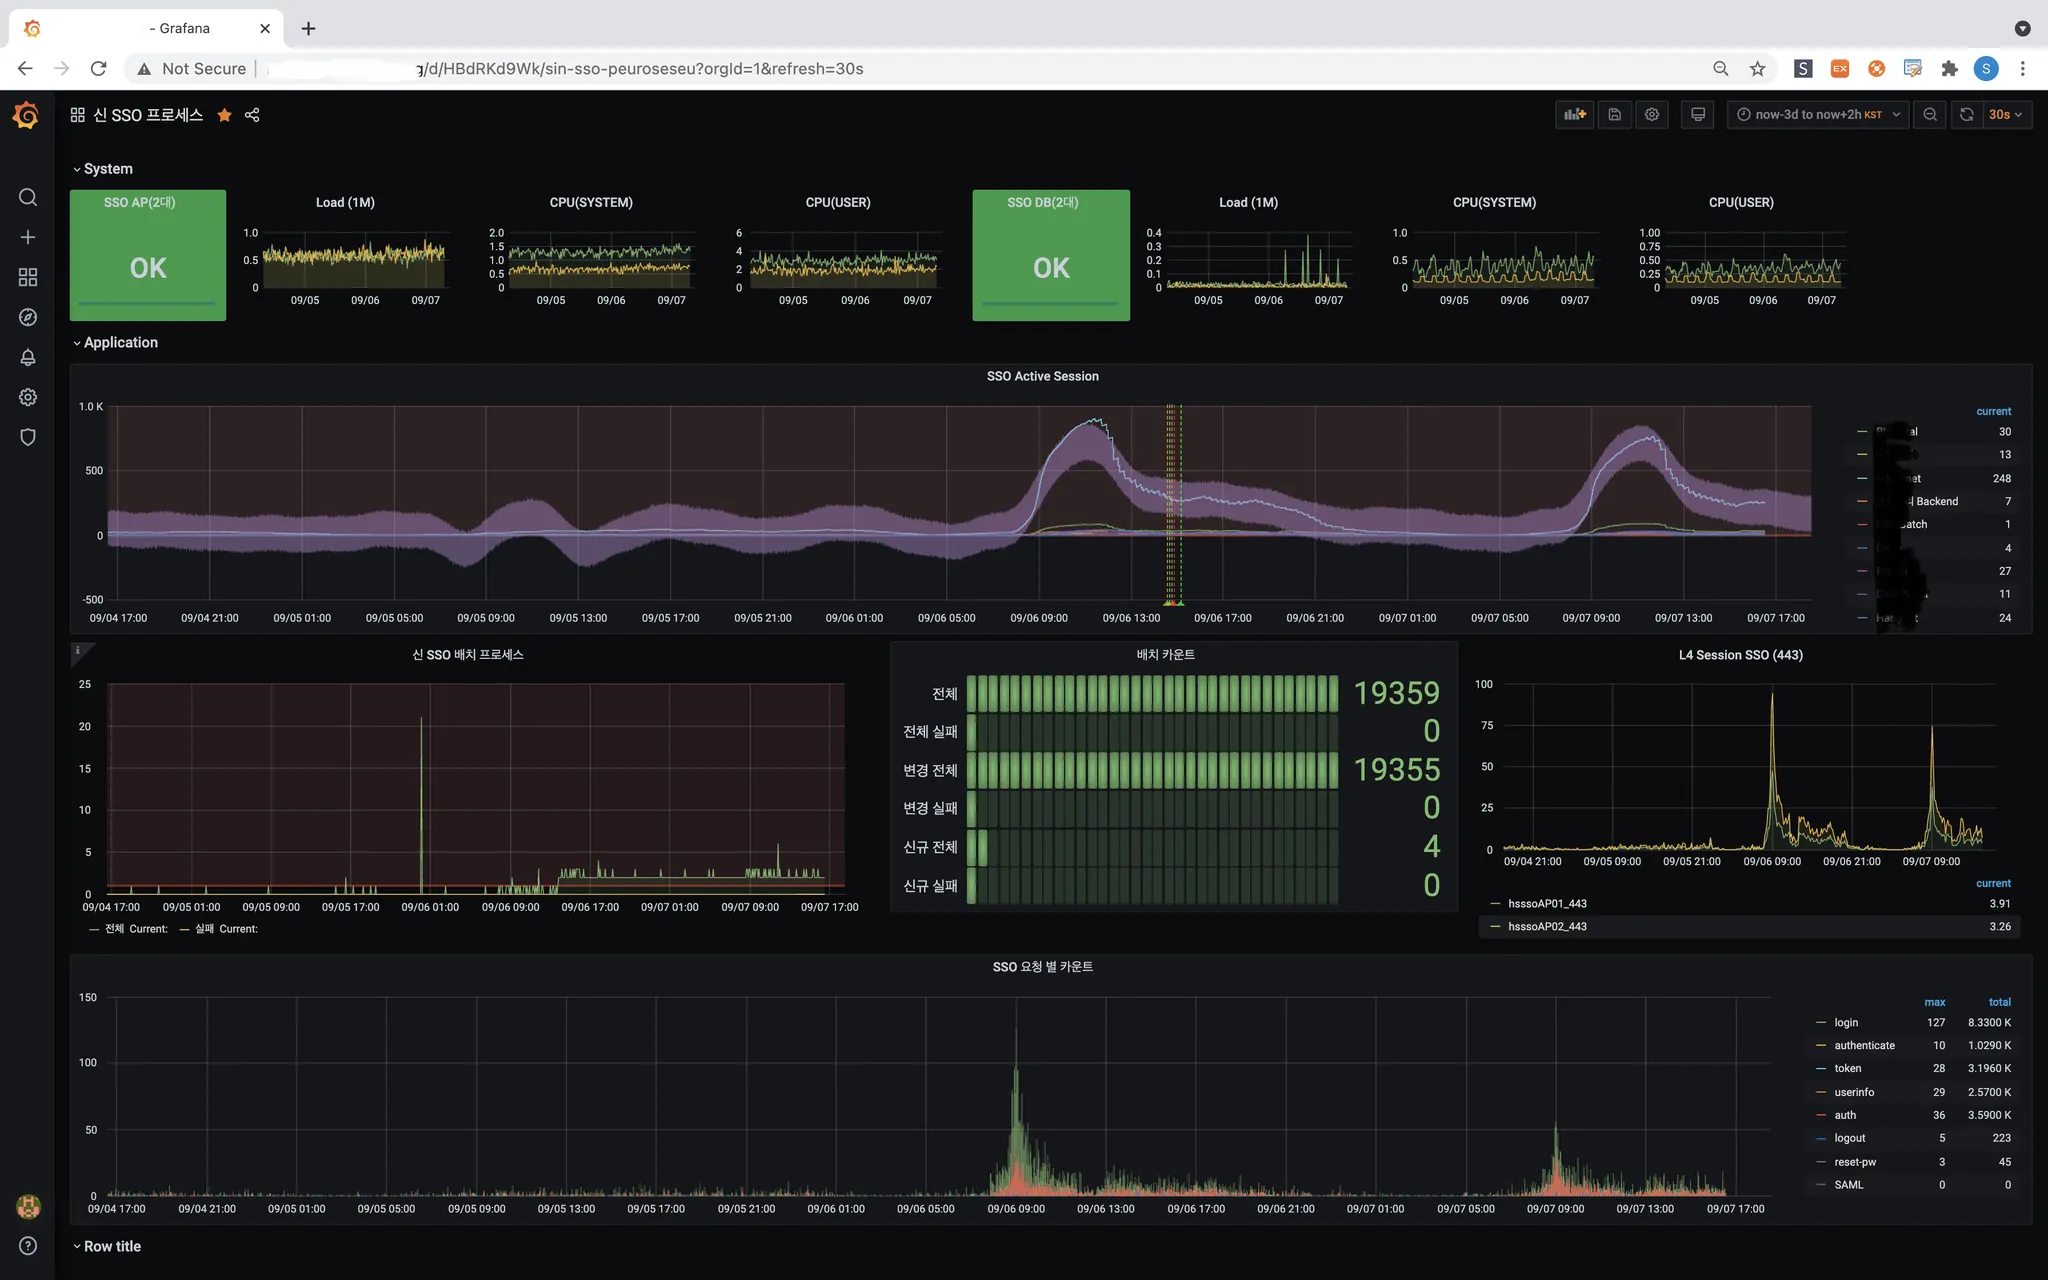Open the Create plus sidebar icon
The image size is (2048, 1280).
28,237
